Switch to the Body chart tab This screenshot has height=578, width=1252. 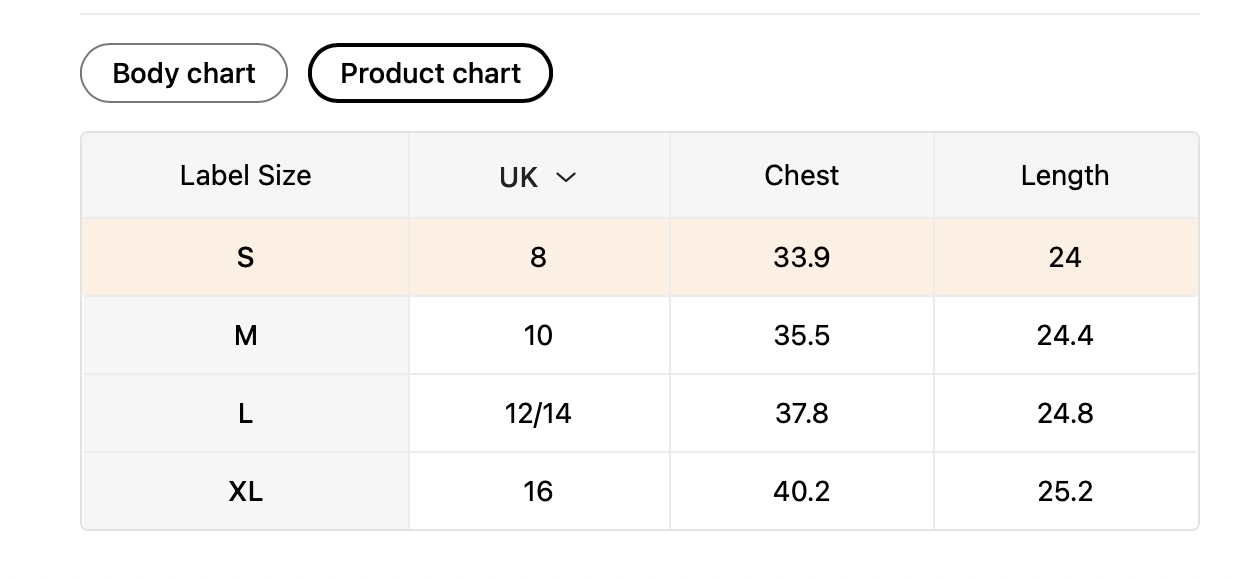tap(184, 73)
